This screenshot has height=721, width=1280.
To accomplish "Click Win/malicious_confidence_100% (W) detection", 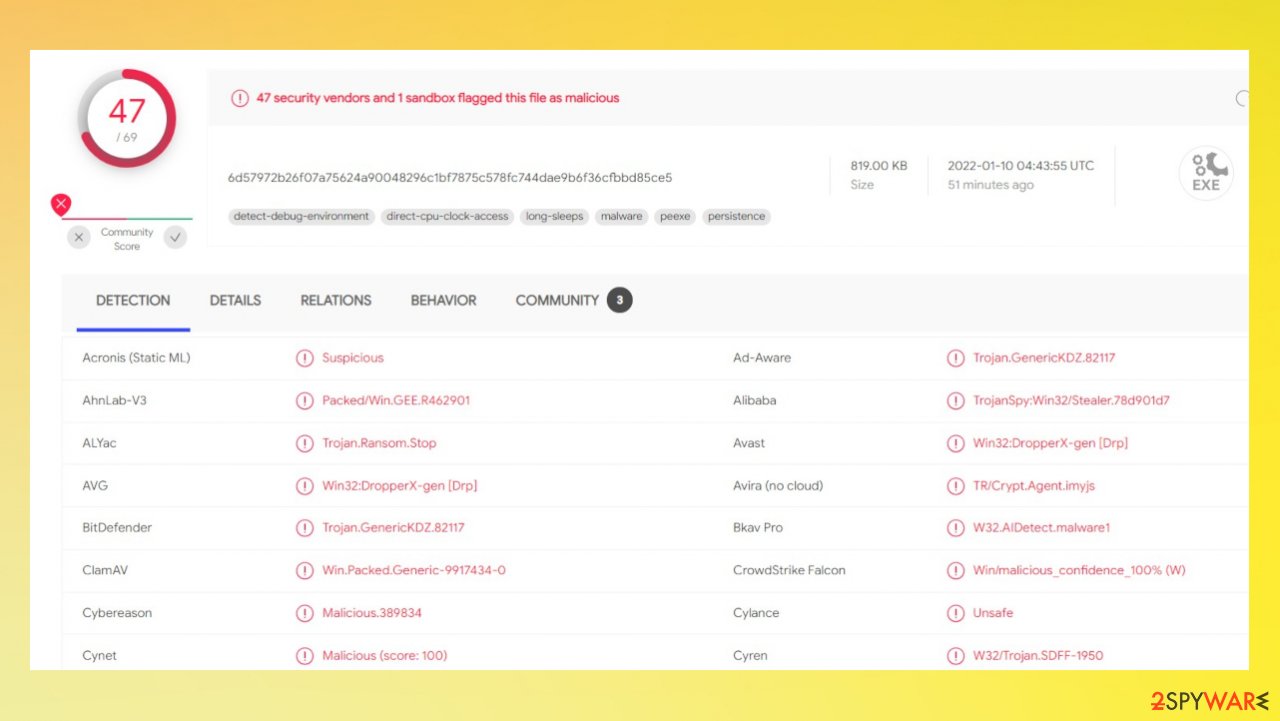I will click(x=1079, y=571).
